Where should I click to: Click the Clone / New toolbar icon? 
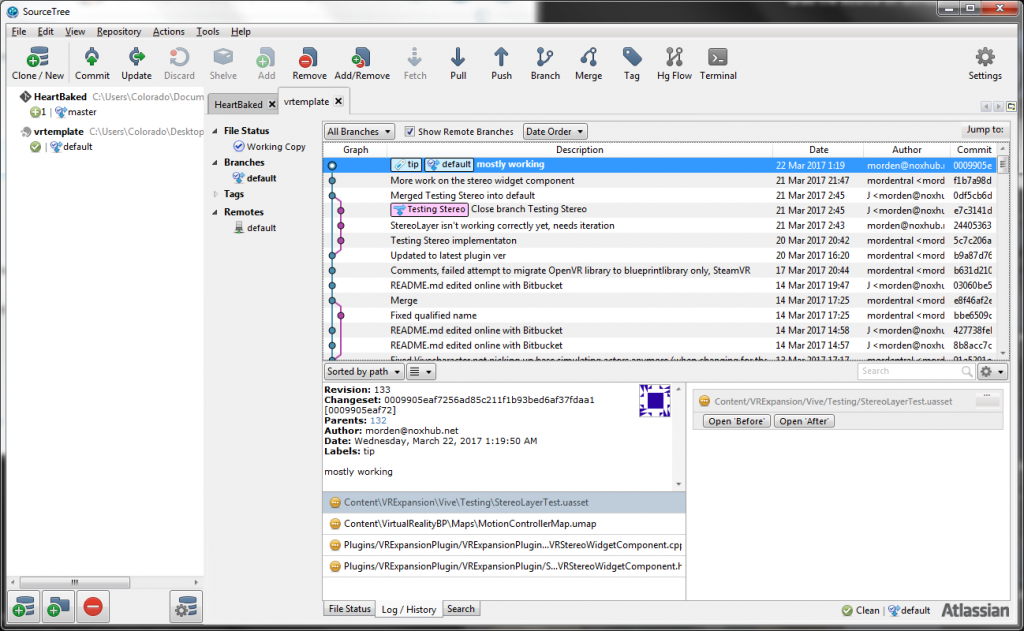point(37,63)
